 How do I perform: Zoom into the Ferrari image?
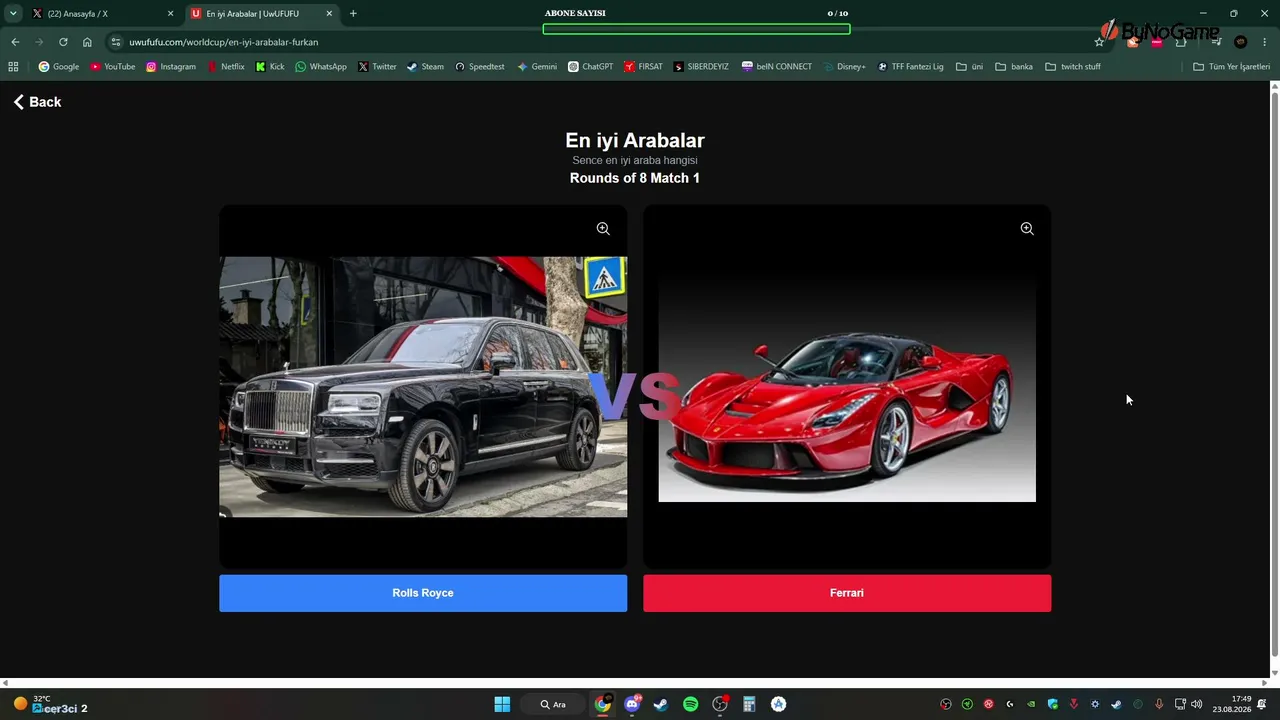click(x=1027, y=229)
